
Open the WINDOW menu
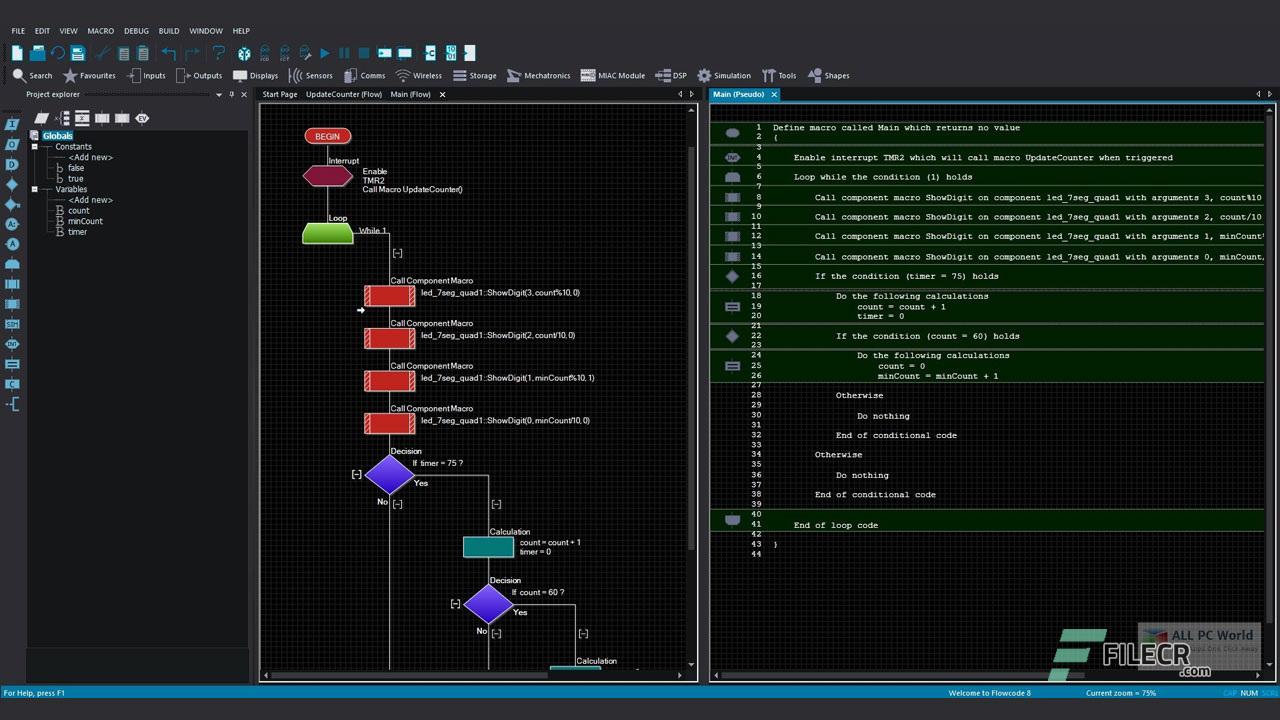point(206,31)
